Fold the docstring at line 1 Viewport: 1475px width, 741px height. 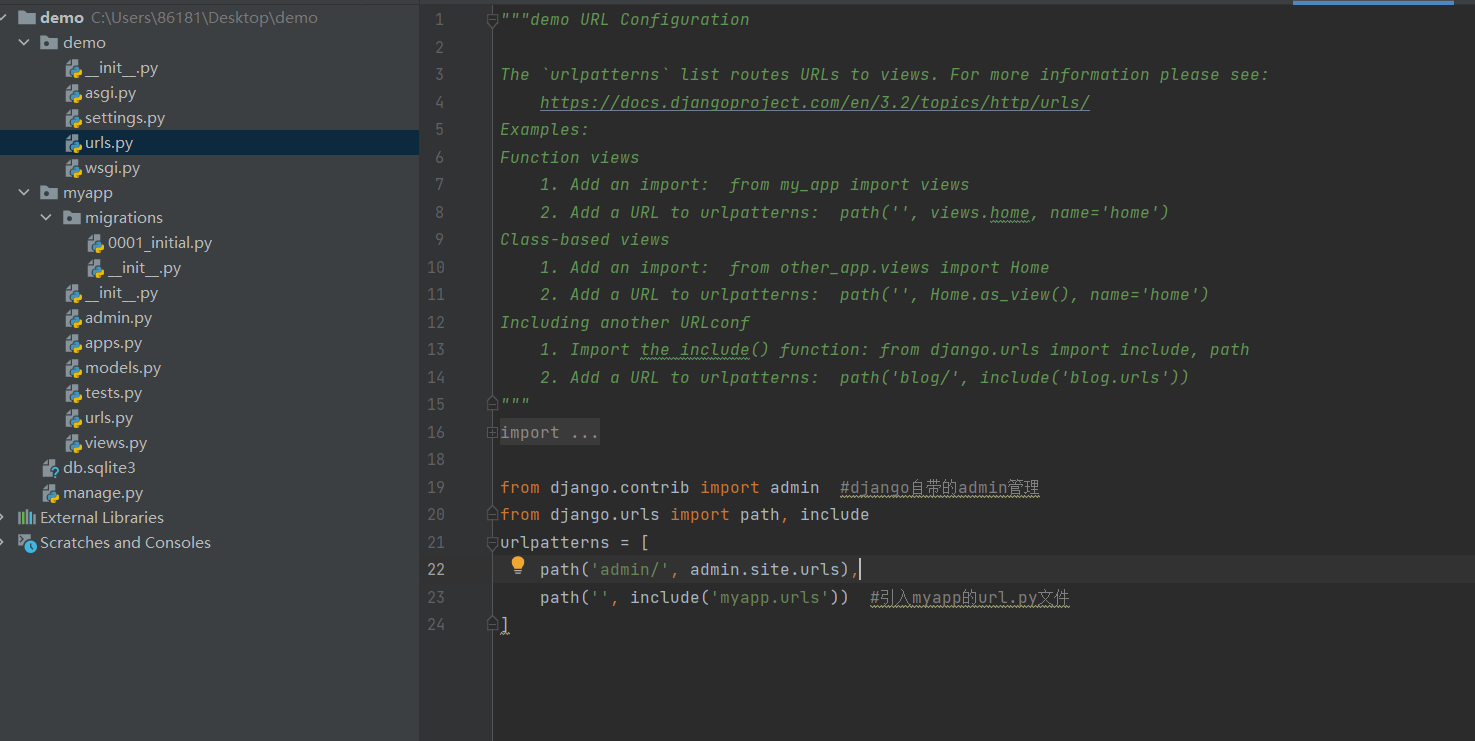pyautogui.click(x=491, y=20)
